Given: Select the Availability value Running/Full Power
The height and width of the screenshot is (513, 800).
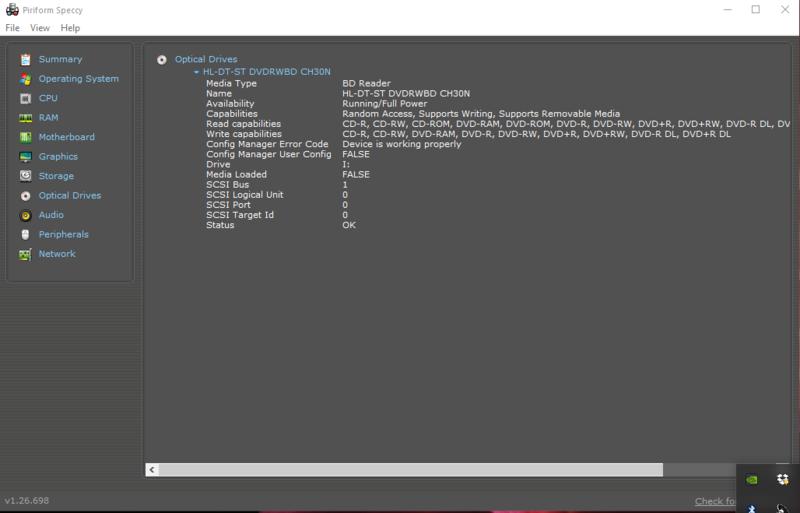Looking at the screenshot, I should point(385,104).
